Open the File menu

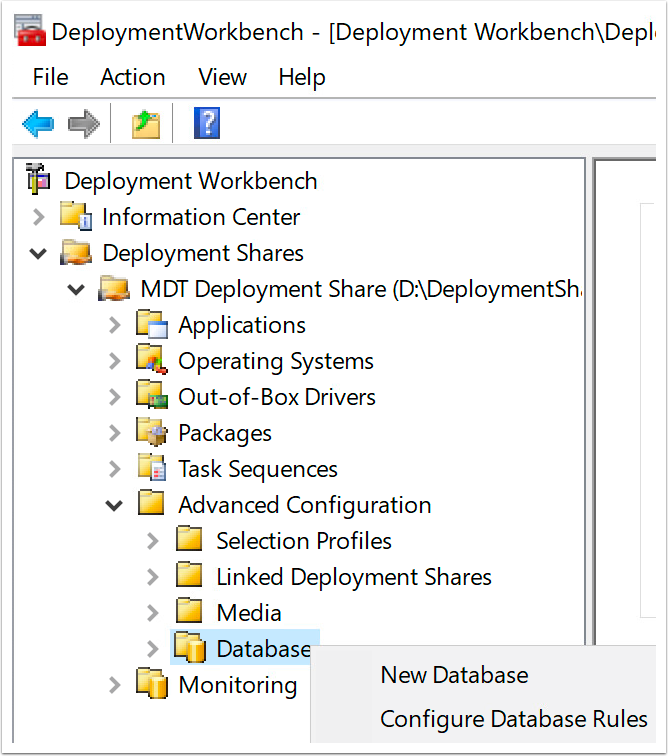coord(51,77)
